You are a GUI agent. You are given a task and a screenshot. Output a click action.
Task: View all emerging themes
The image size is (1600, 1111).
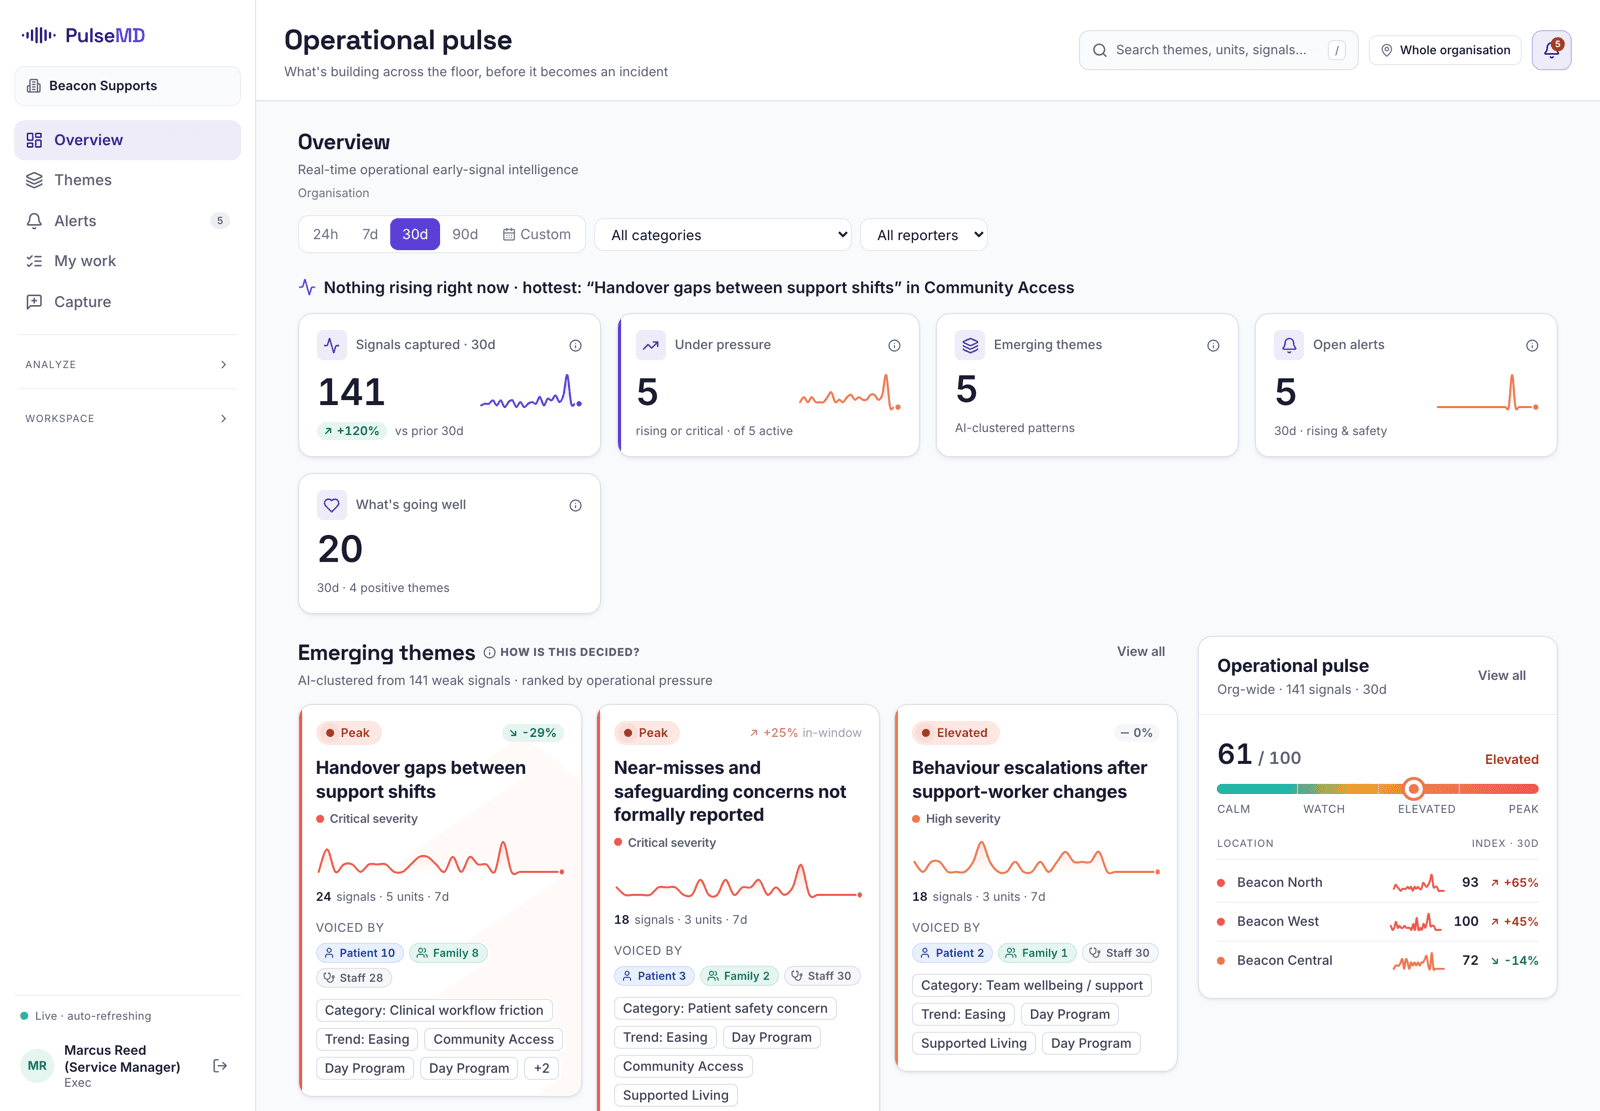click(1141, 652)
